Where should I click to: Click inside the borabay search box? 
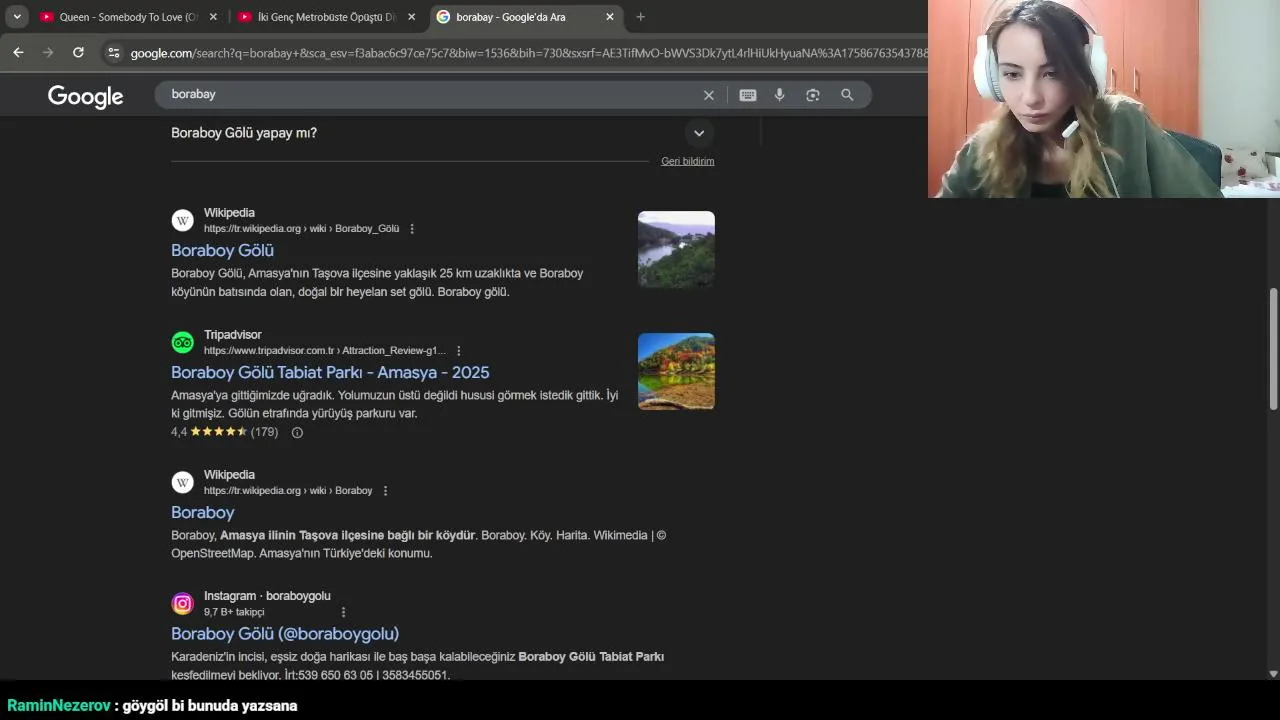[x=430, y=94]
